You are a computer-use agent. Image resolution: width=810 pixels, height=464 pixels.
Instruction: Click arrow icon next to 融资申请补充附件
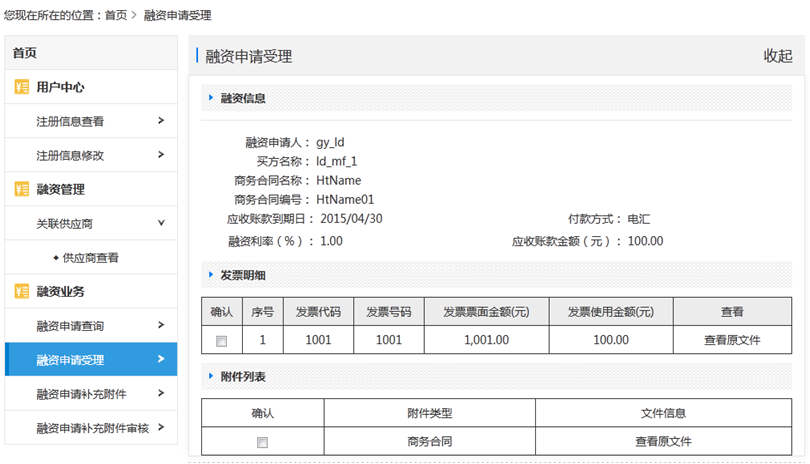pyautogui.click(x=161, y=393)
